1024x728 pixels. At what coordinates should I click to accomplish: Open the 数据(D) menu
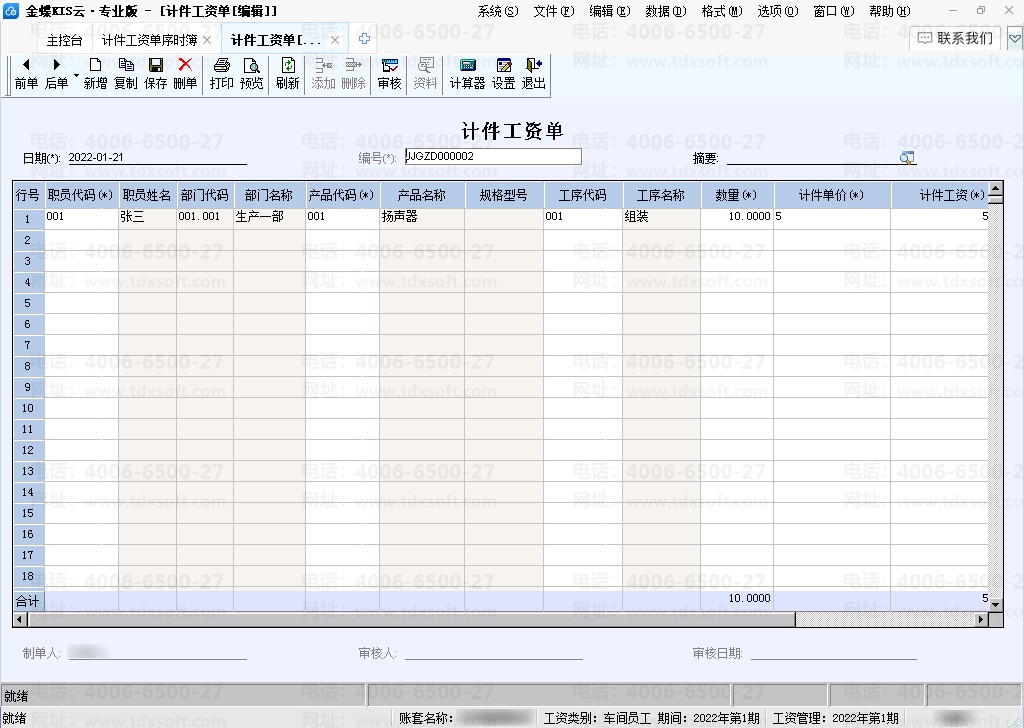665,11
